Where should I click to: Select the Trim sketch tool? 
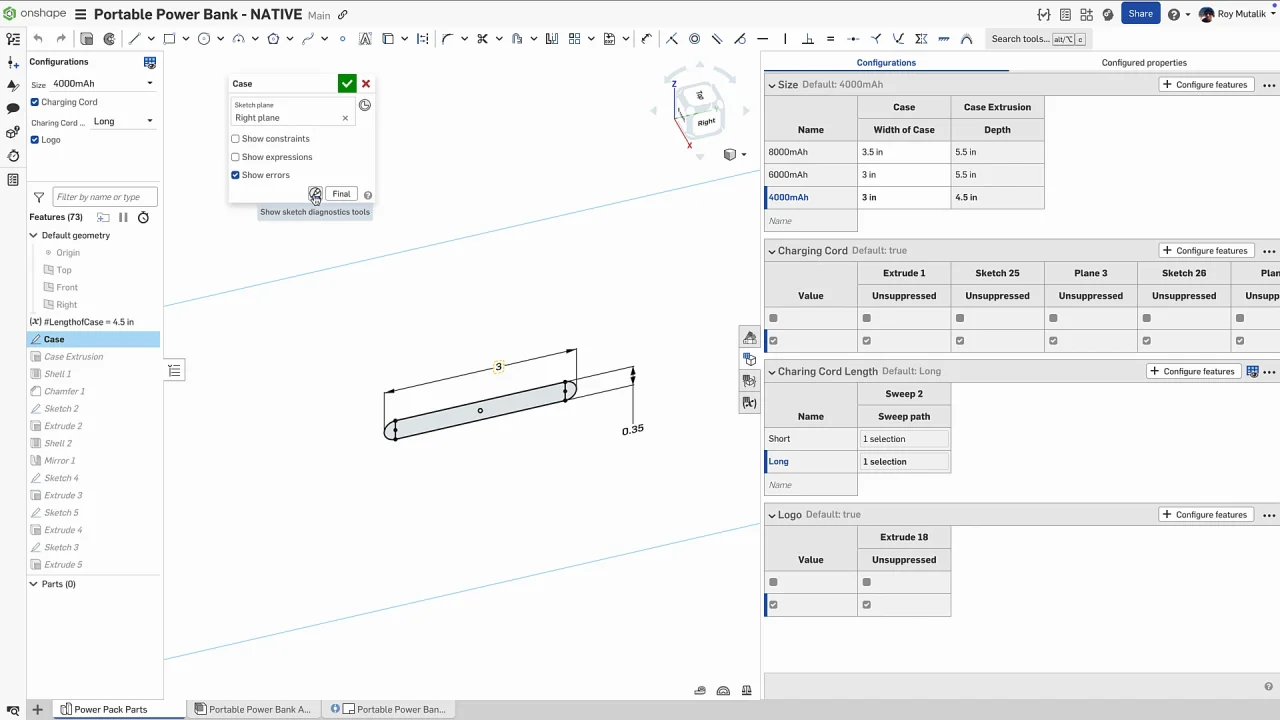(482, 39)
